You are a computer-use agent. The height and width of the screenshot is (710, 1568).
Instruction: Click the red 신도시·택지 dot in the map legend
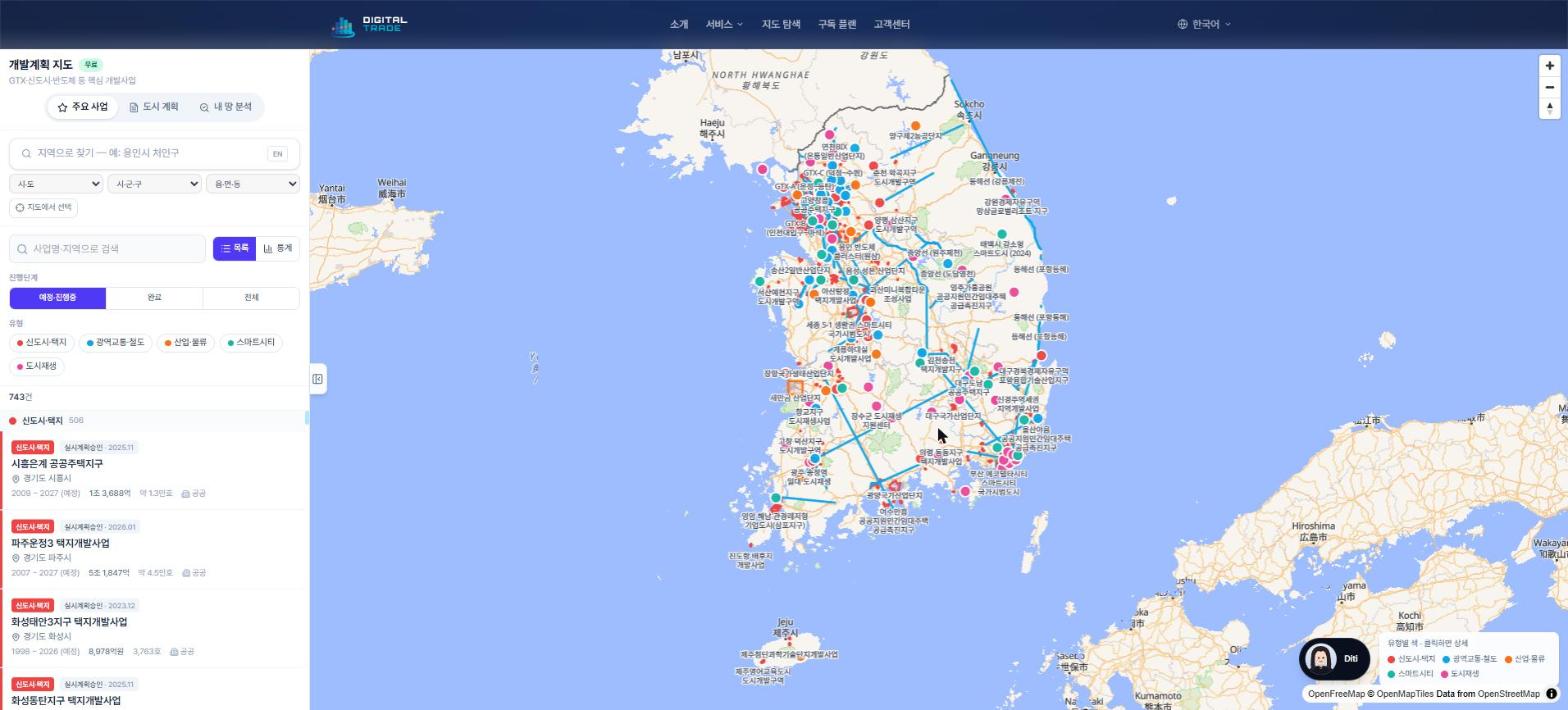click(x=1391, y=660)
